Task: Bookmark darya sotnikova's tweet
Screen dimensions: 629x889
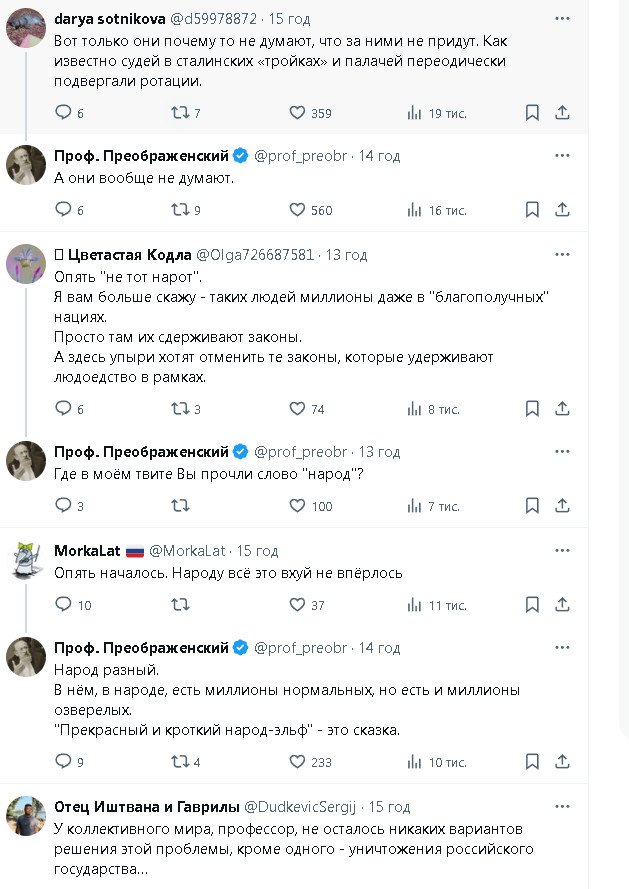Action: click(533, 113)
